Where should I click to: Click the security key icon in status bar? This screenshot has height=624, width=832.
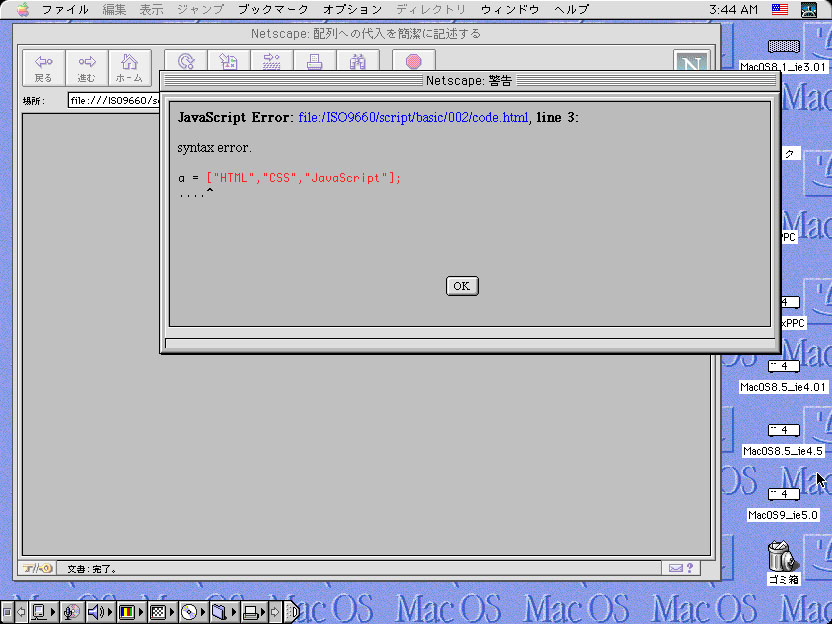coord(37,568)
